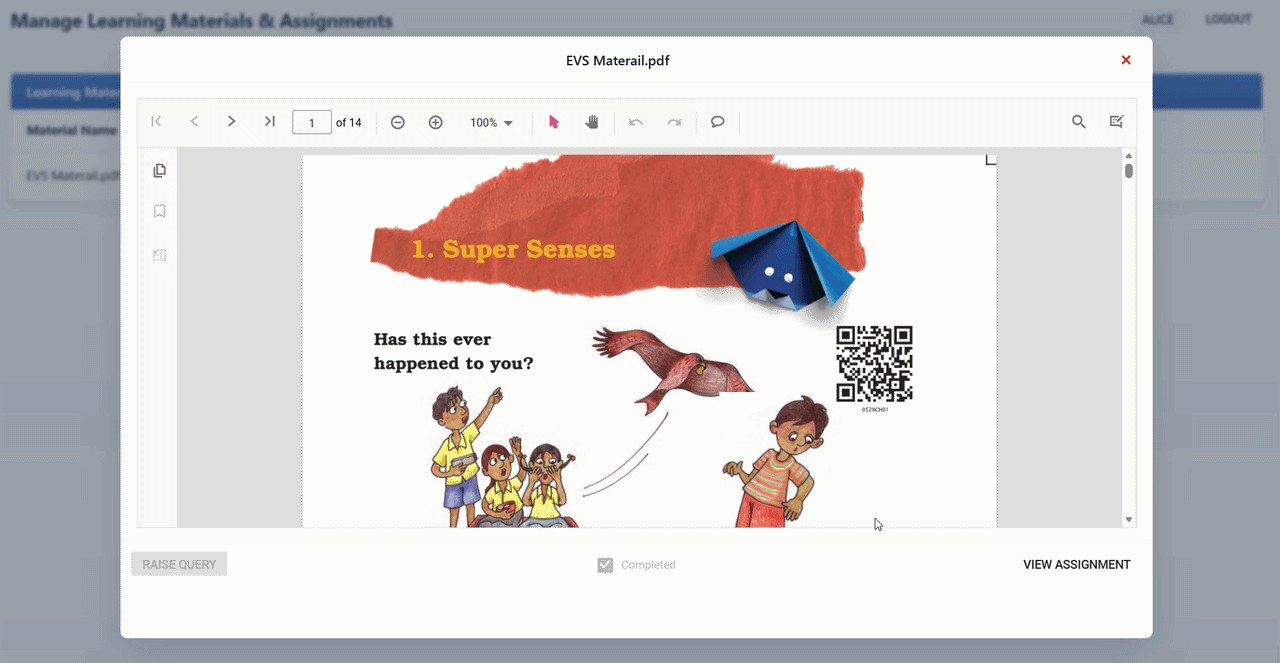Select the hand panning tool
The height and width of the screenshot is (663, 1280).
click(591, 121)
